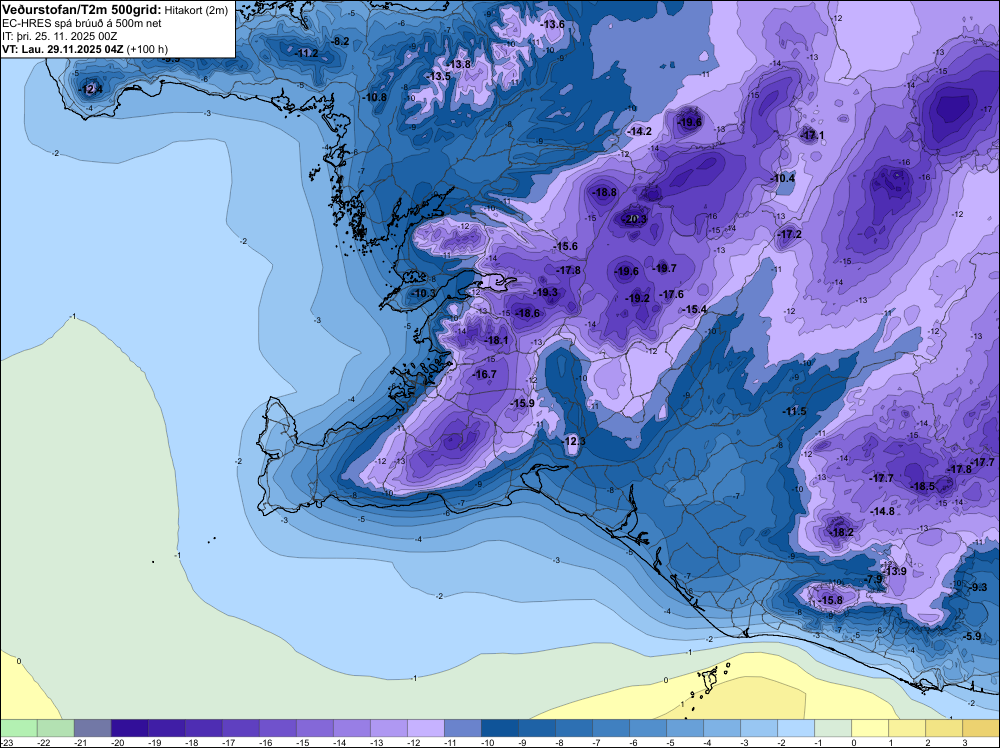Click the -10.4 temperature label

[783, 179]
